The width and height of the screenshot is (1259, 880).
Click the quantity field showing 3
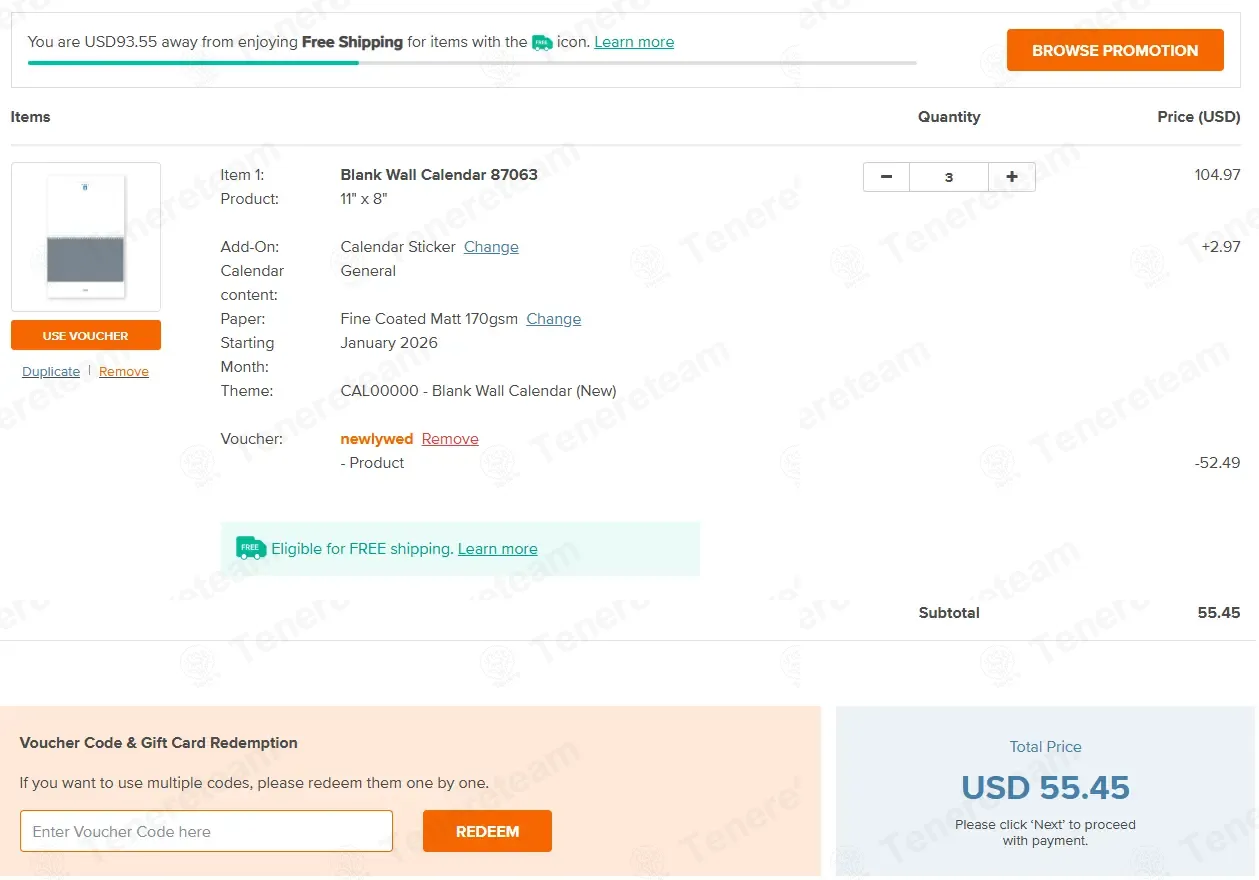pos(949,177)
